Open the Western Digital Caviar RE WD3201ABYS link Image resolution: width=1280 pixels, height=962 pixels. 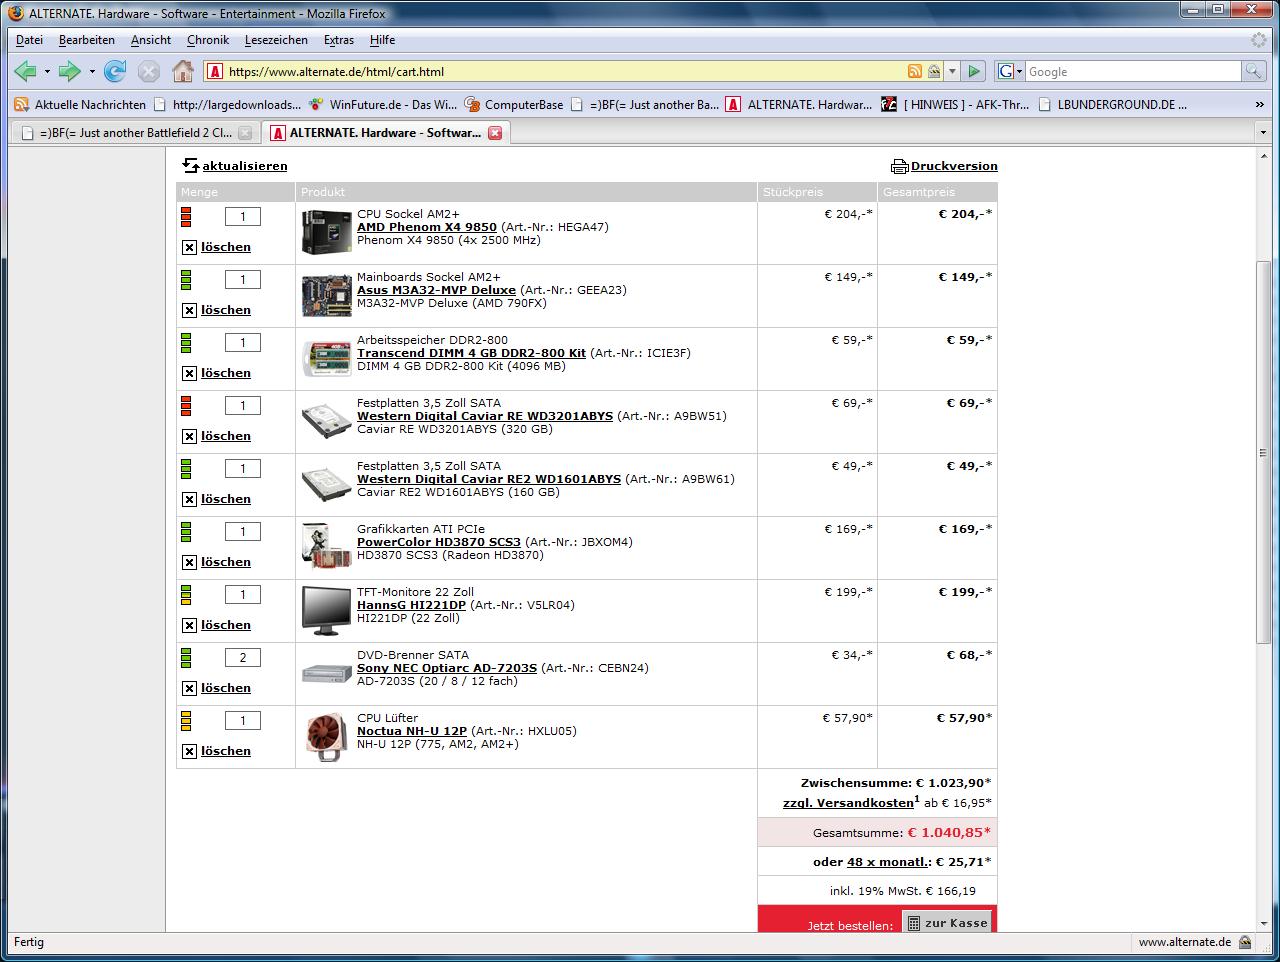tap(485, 416)
